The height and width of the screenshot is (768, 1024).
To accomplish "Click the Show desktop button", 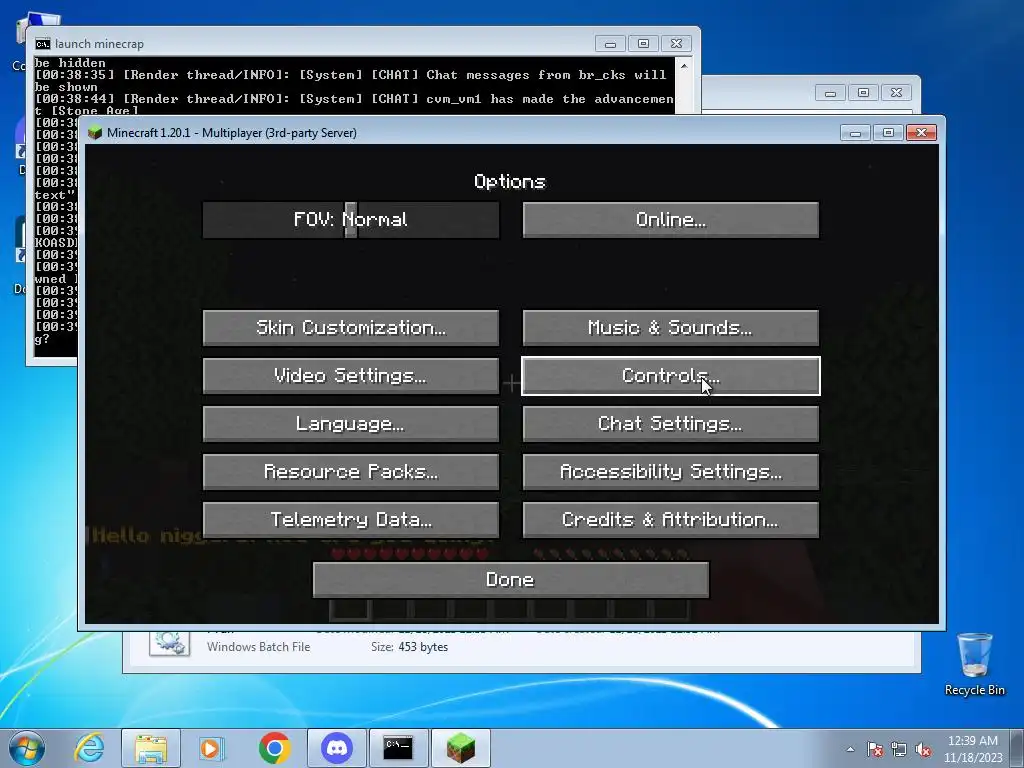I will [x=1017, y=748].
